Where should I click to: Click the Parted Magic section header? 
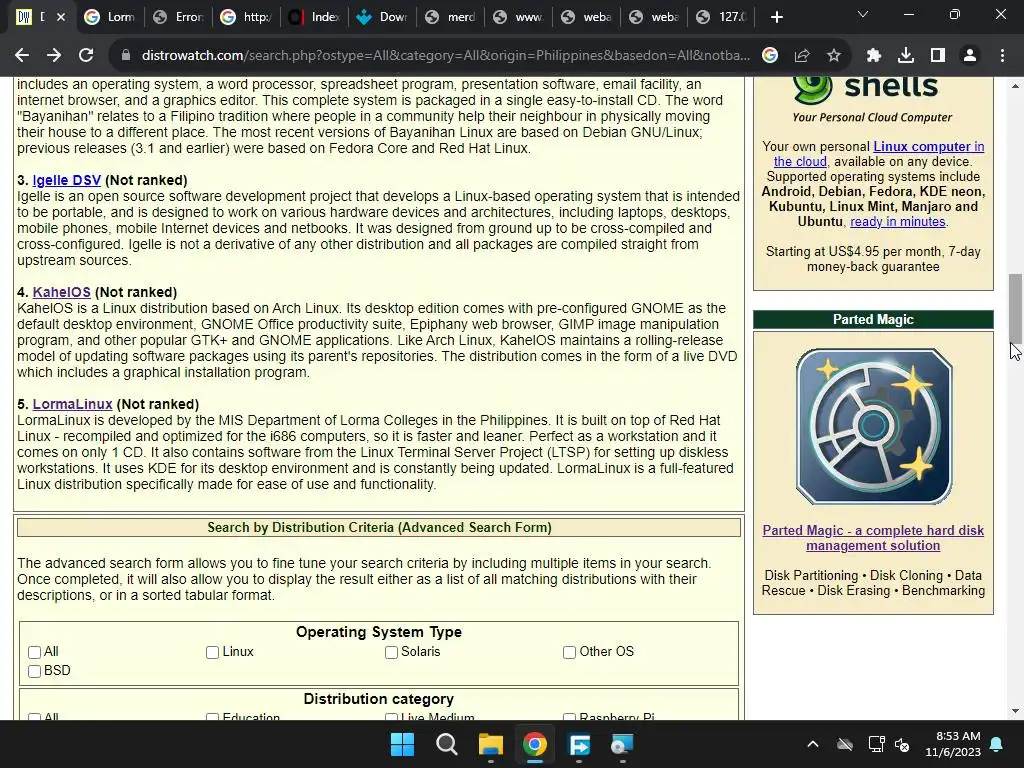pyautogui.click(x=873, y=319)
